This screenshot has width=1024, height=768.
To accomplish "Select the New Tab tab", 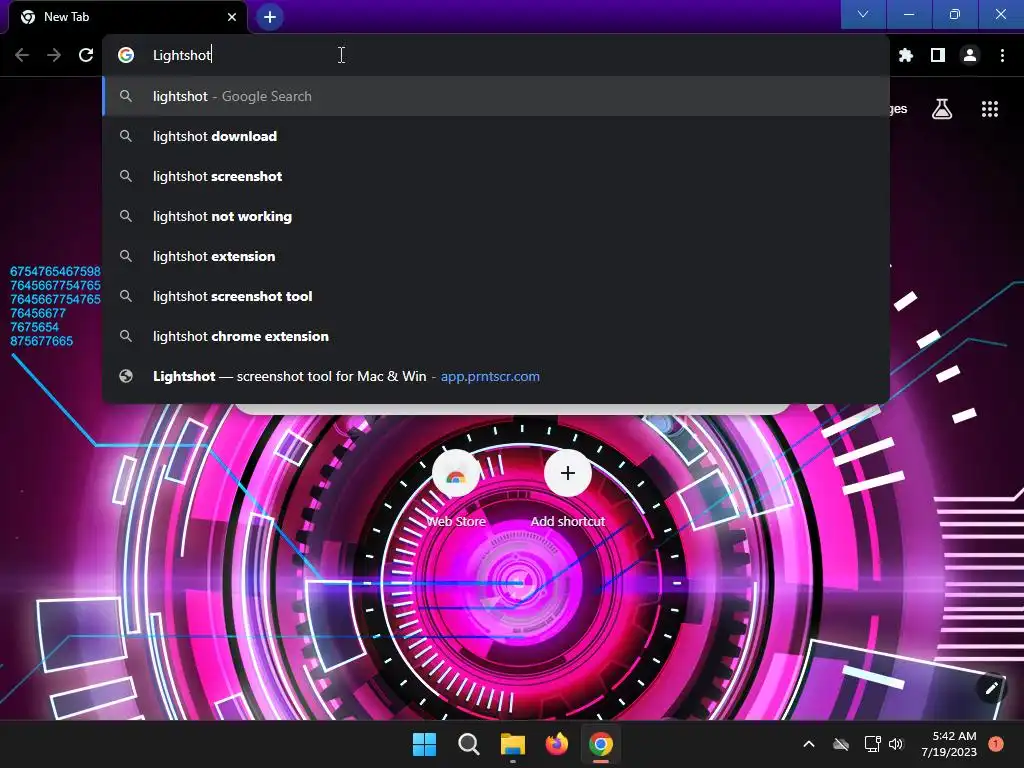I will coord(128,17).
